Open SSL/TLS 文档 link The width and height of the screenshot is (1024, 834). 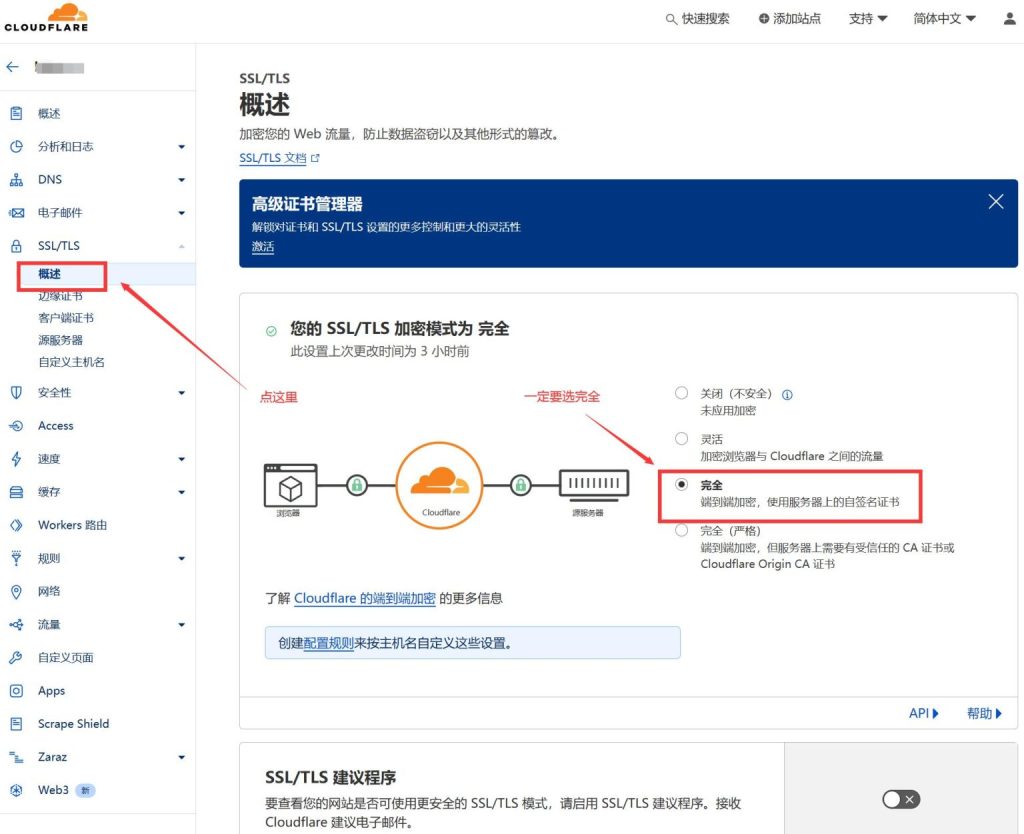(x=272, y=157)
